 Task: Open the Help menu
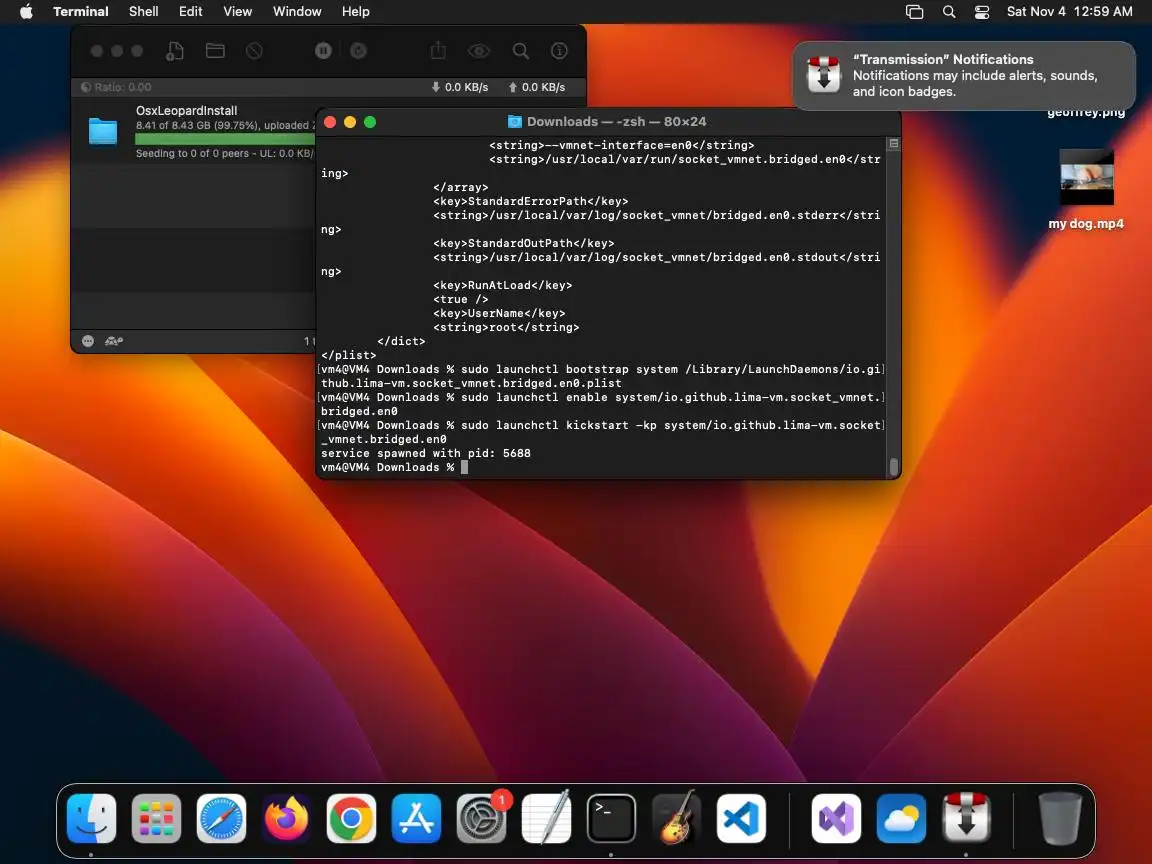pos(356,12)
